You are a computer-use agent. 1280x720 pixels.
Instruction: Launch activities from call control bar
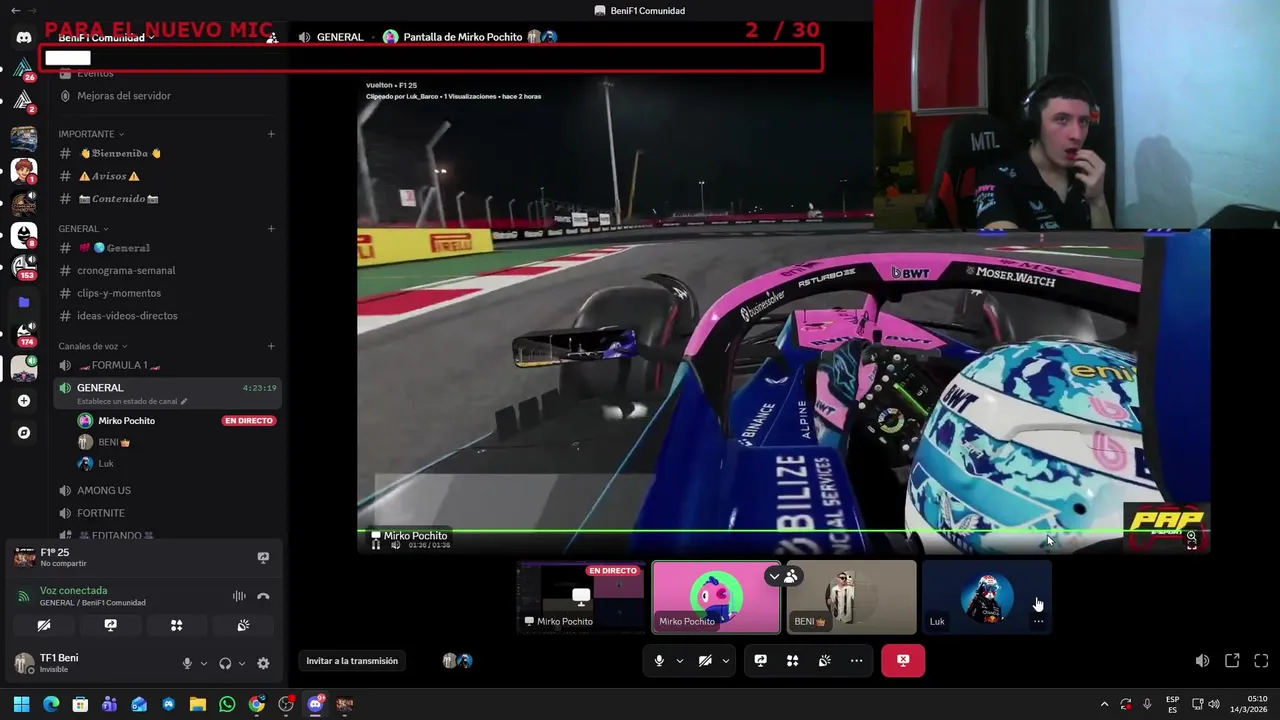click(x=792, y=661)
